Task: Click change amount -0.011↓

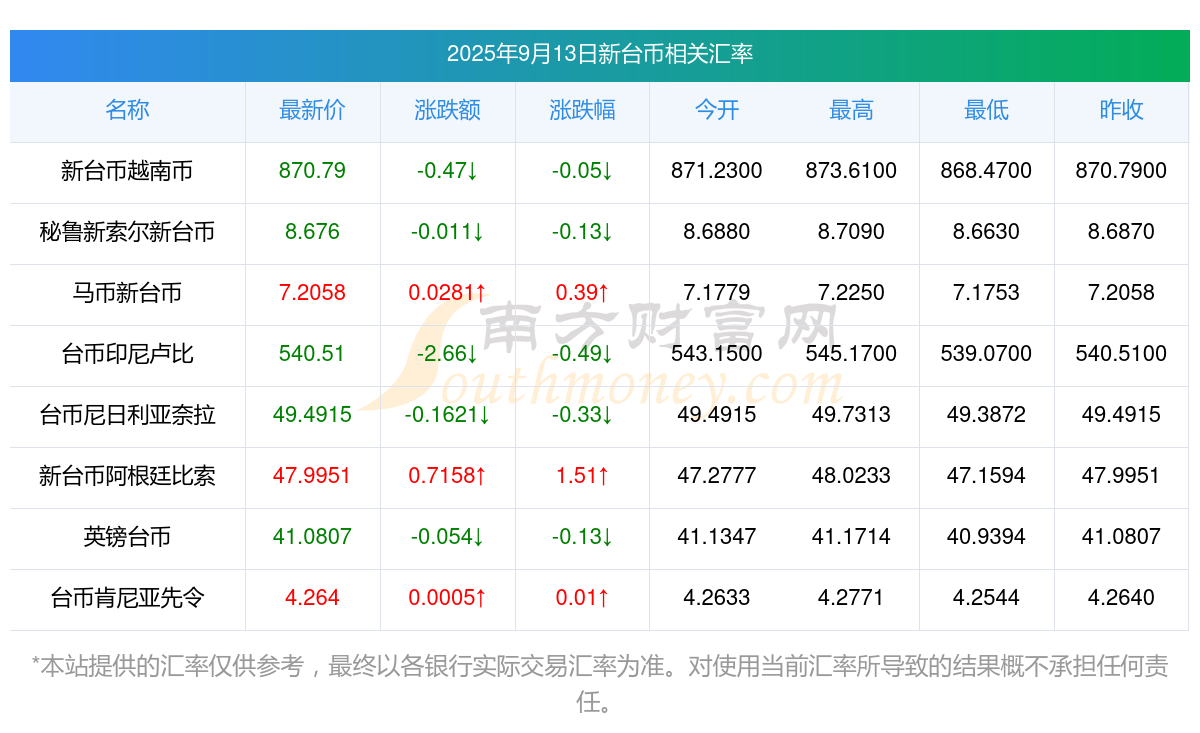Action: tap(448, 232)
